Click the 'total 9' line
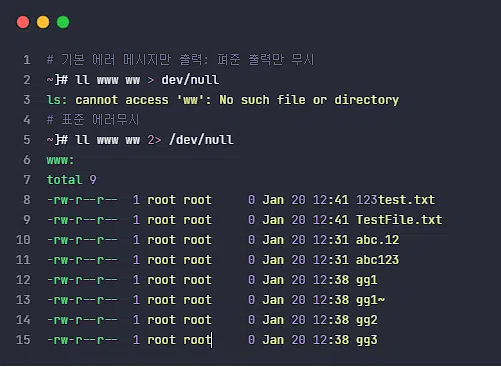The width and height of the screenshot is (501, 367). point(71,180)
